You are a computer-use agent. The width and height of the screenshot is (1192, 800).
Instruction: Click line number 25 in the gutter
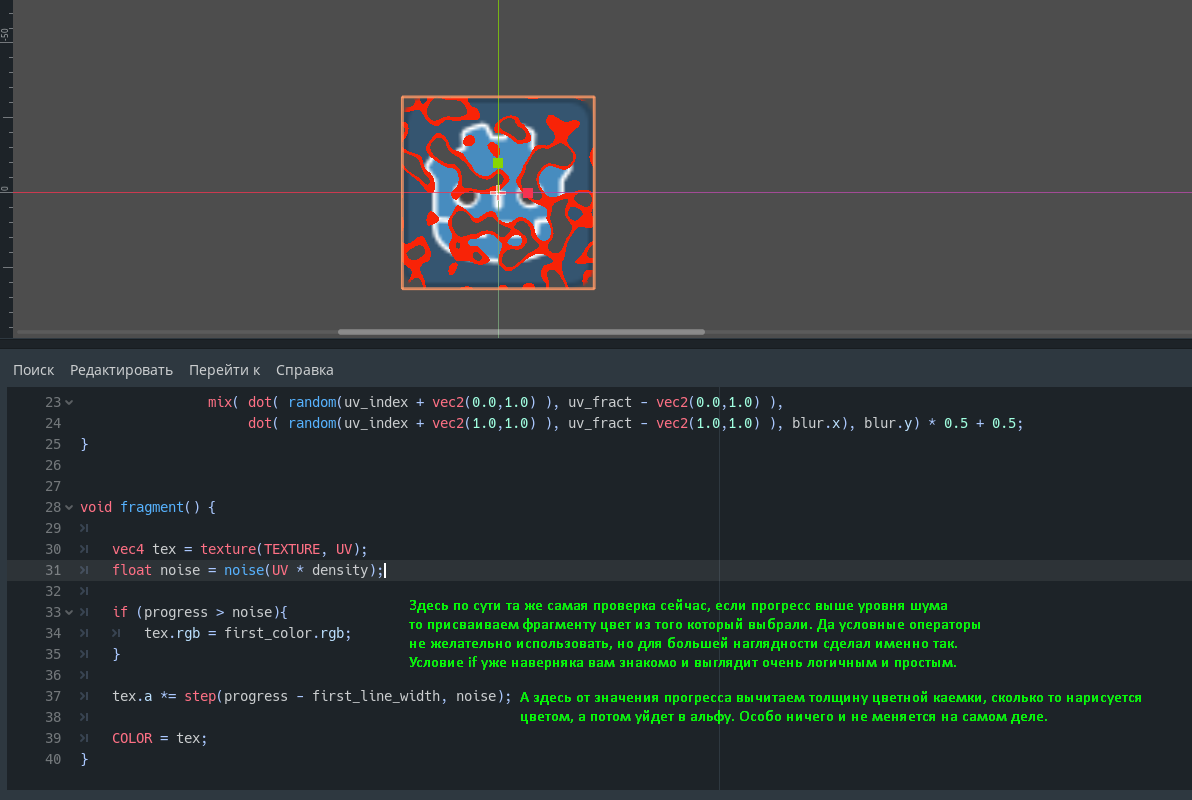click(52, 444)
